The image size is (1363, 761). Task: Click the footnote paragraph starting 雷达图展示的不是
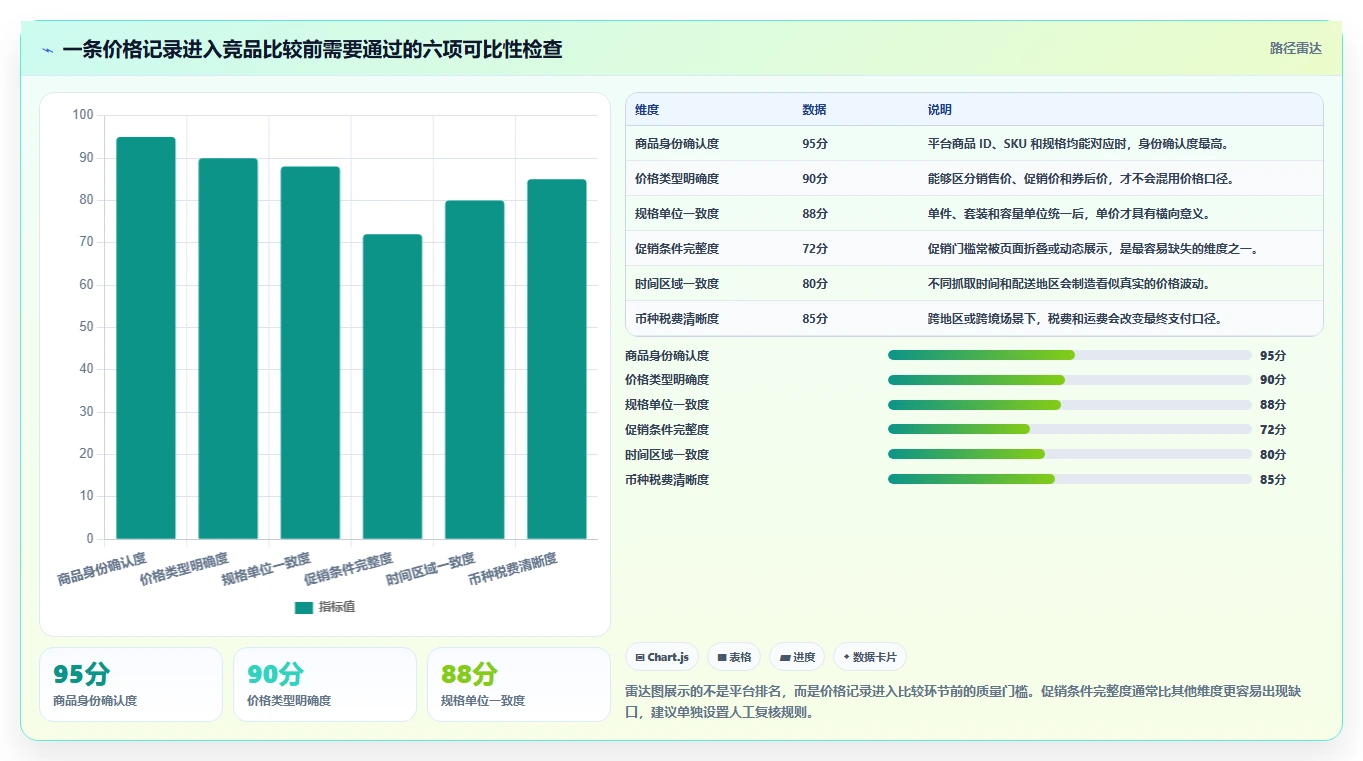tap(963, 702)
